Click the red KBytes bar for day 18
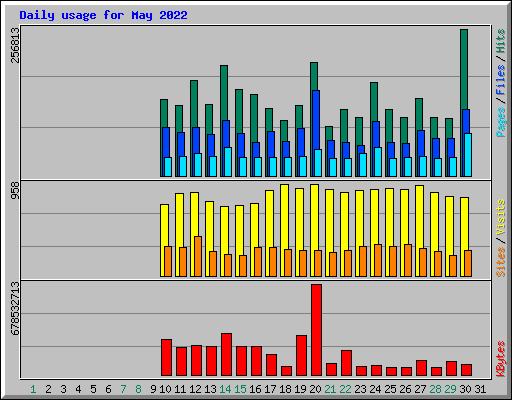 coord(286,371)
